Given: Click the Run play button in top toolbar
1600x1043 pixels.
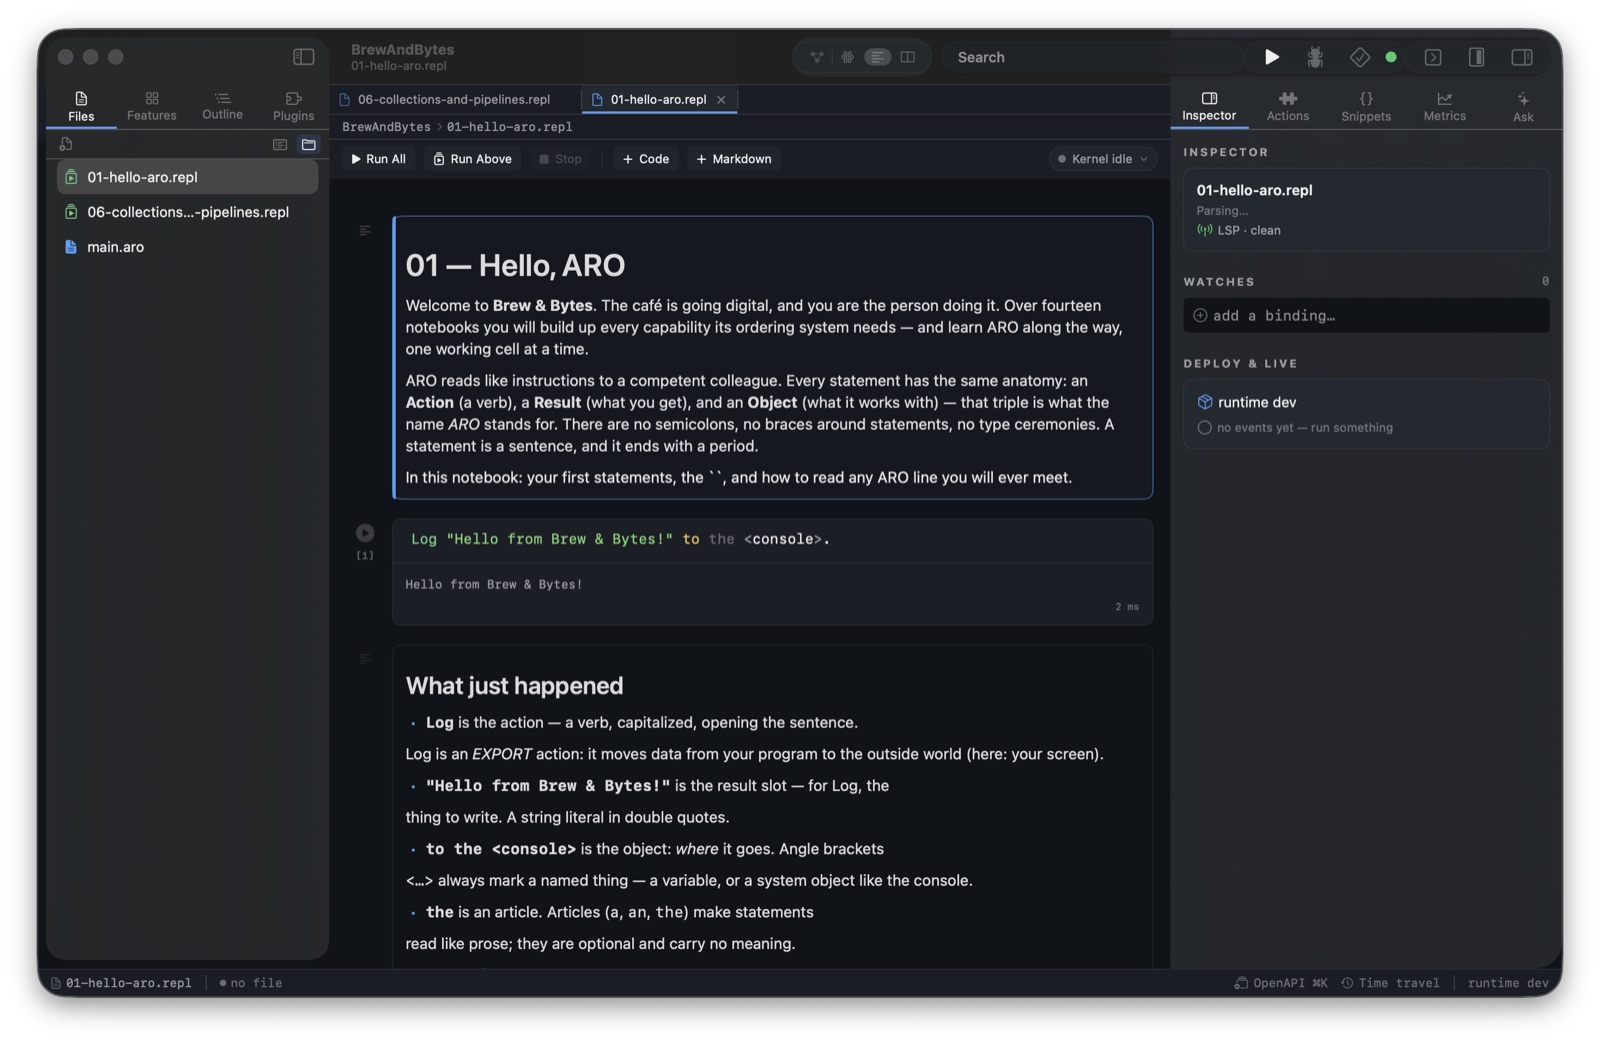Looking at the screenshot, I should [1271, 57].
